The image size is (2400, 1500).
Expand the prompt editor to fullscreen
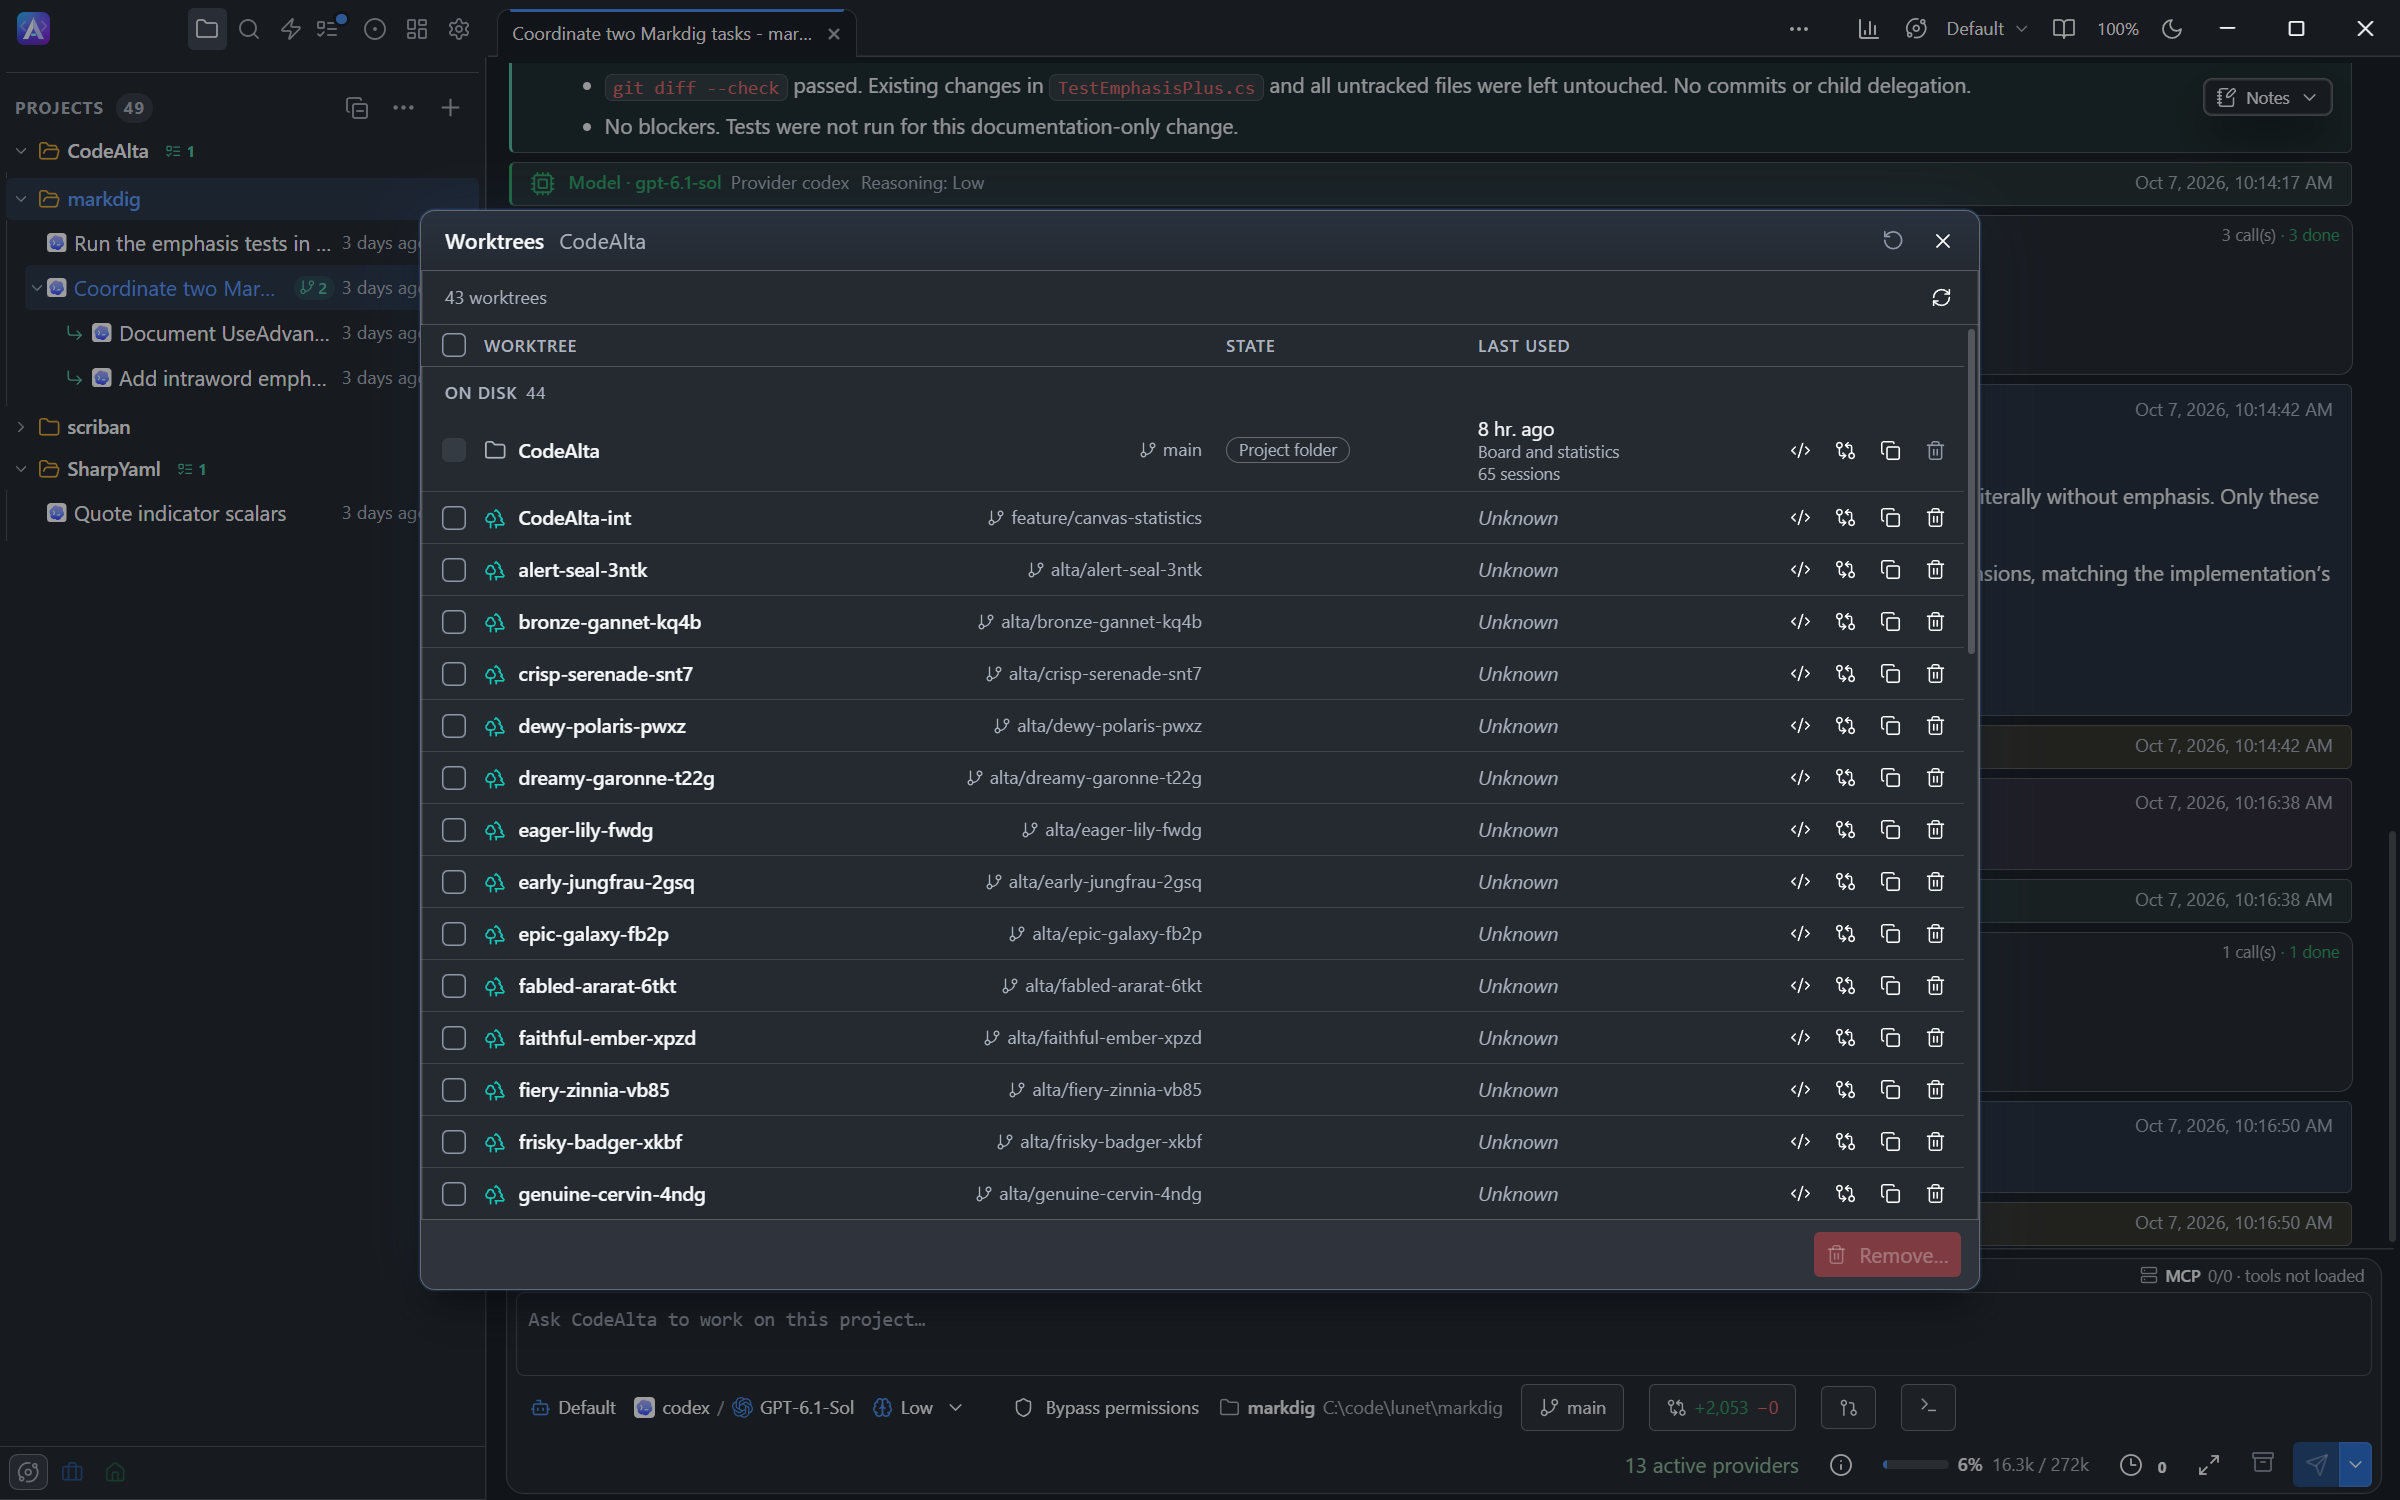(2208, 1465)
